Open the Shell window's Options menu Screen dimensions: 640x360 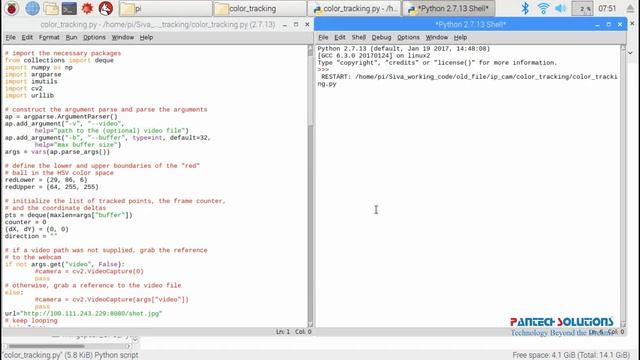(x=408, y=37)
